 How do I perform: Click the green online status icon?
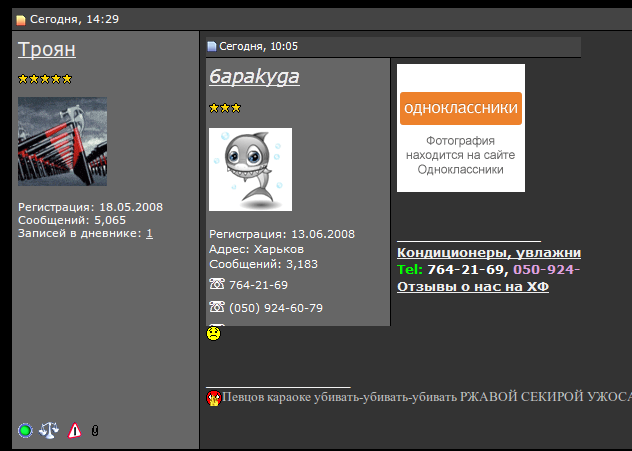(25, 430)
